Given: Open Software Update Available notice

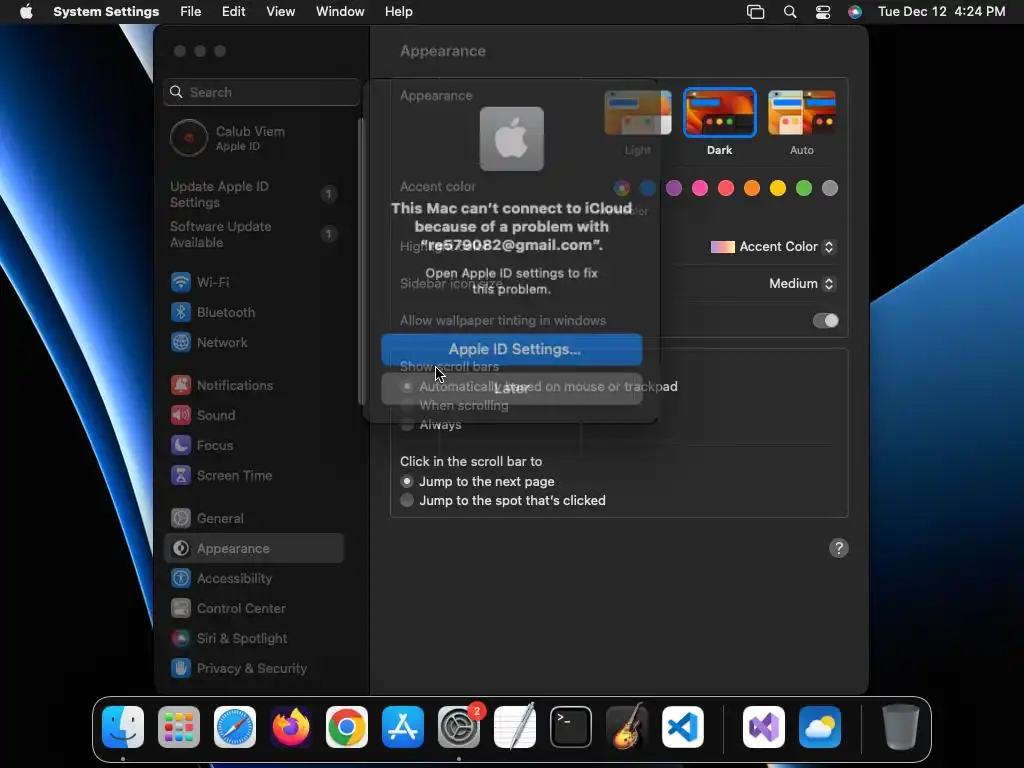Looking at the screenshot, I should pyautogui.click(x=253, y=234).
